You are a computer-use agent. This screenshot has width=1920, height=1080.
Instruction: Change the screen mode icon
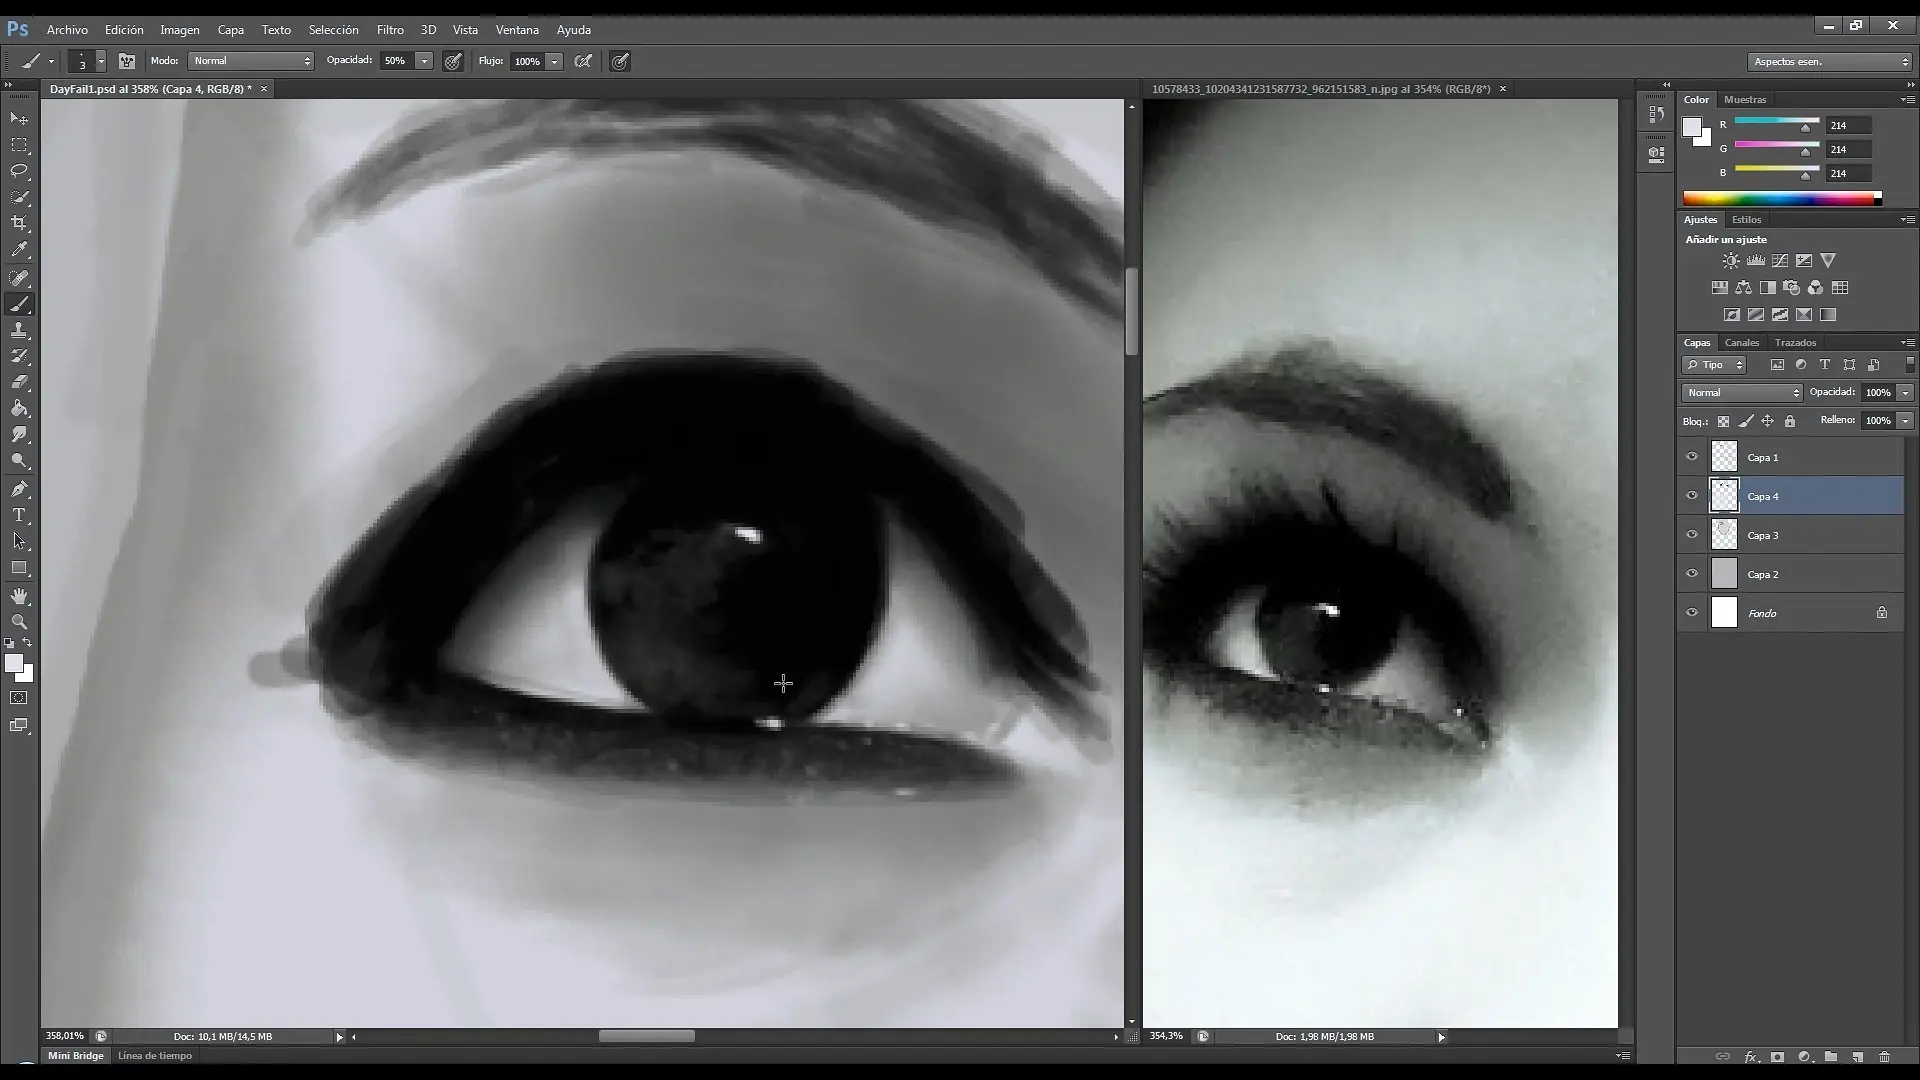click(19, 725)
